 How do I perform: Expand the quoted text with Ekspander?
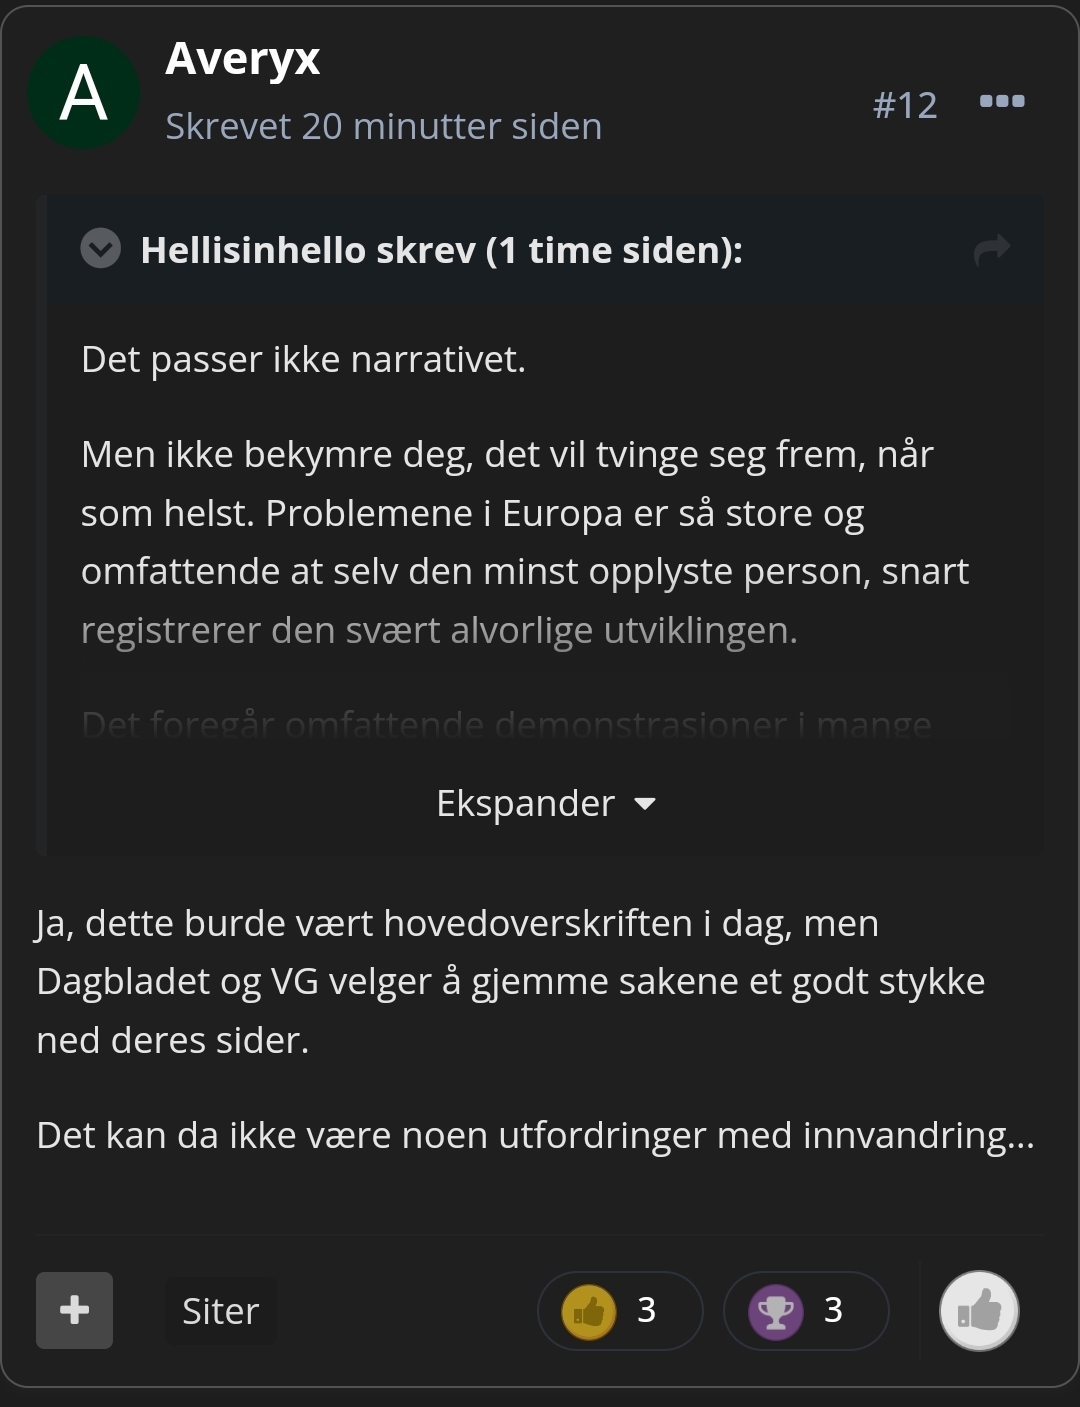[545, 803]
